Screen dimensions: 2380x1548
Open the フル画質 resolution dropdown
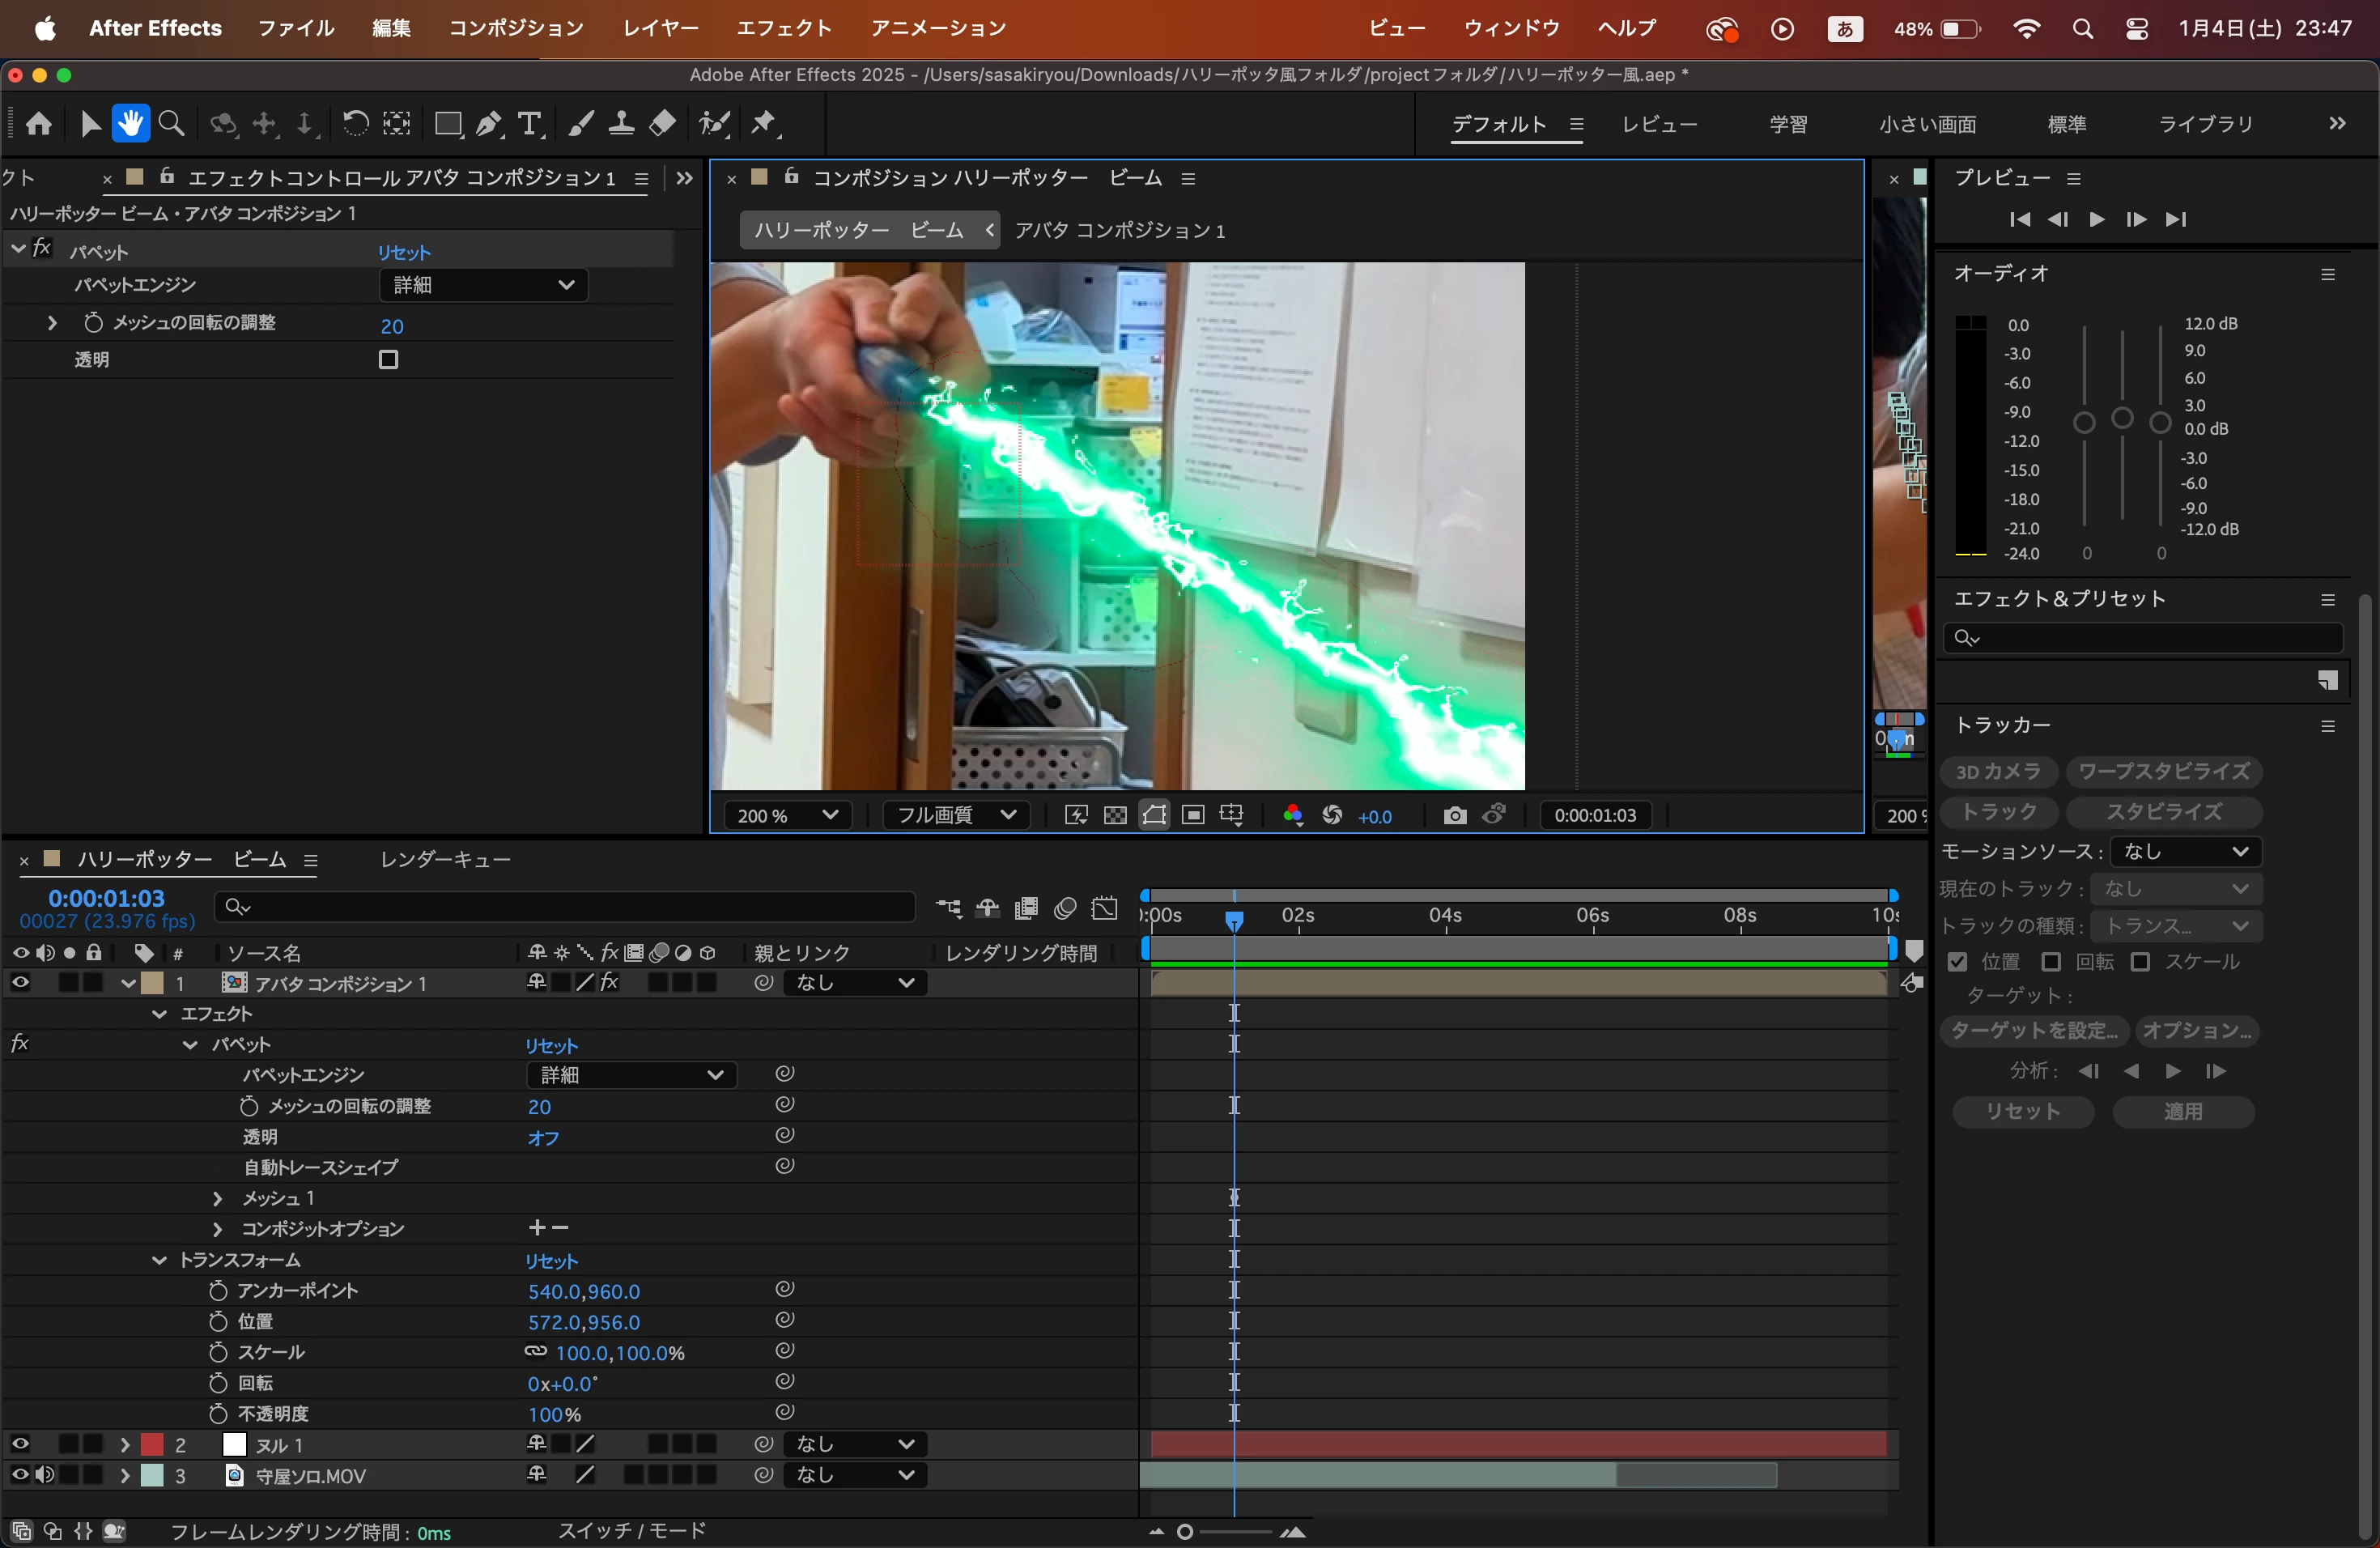956,816
